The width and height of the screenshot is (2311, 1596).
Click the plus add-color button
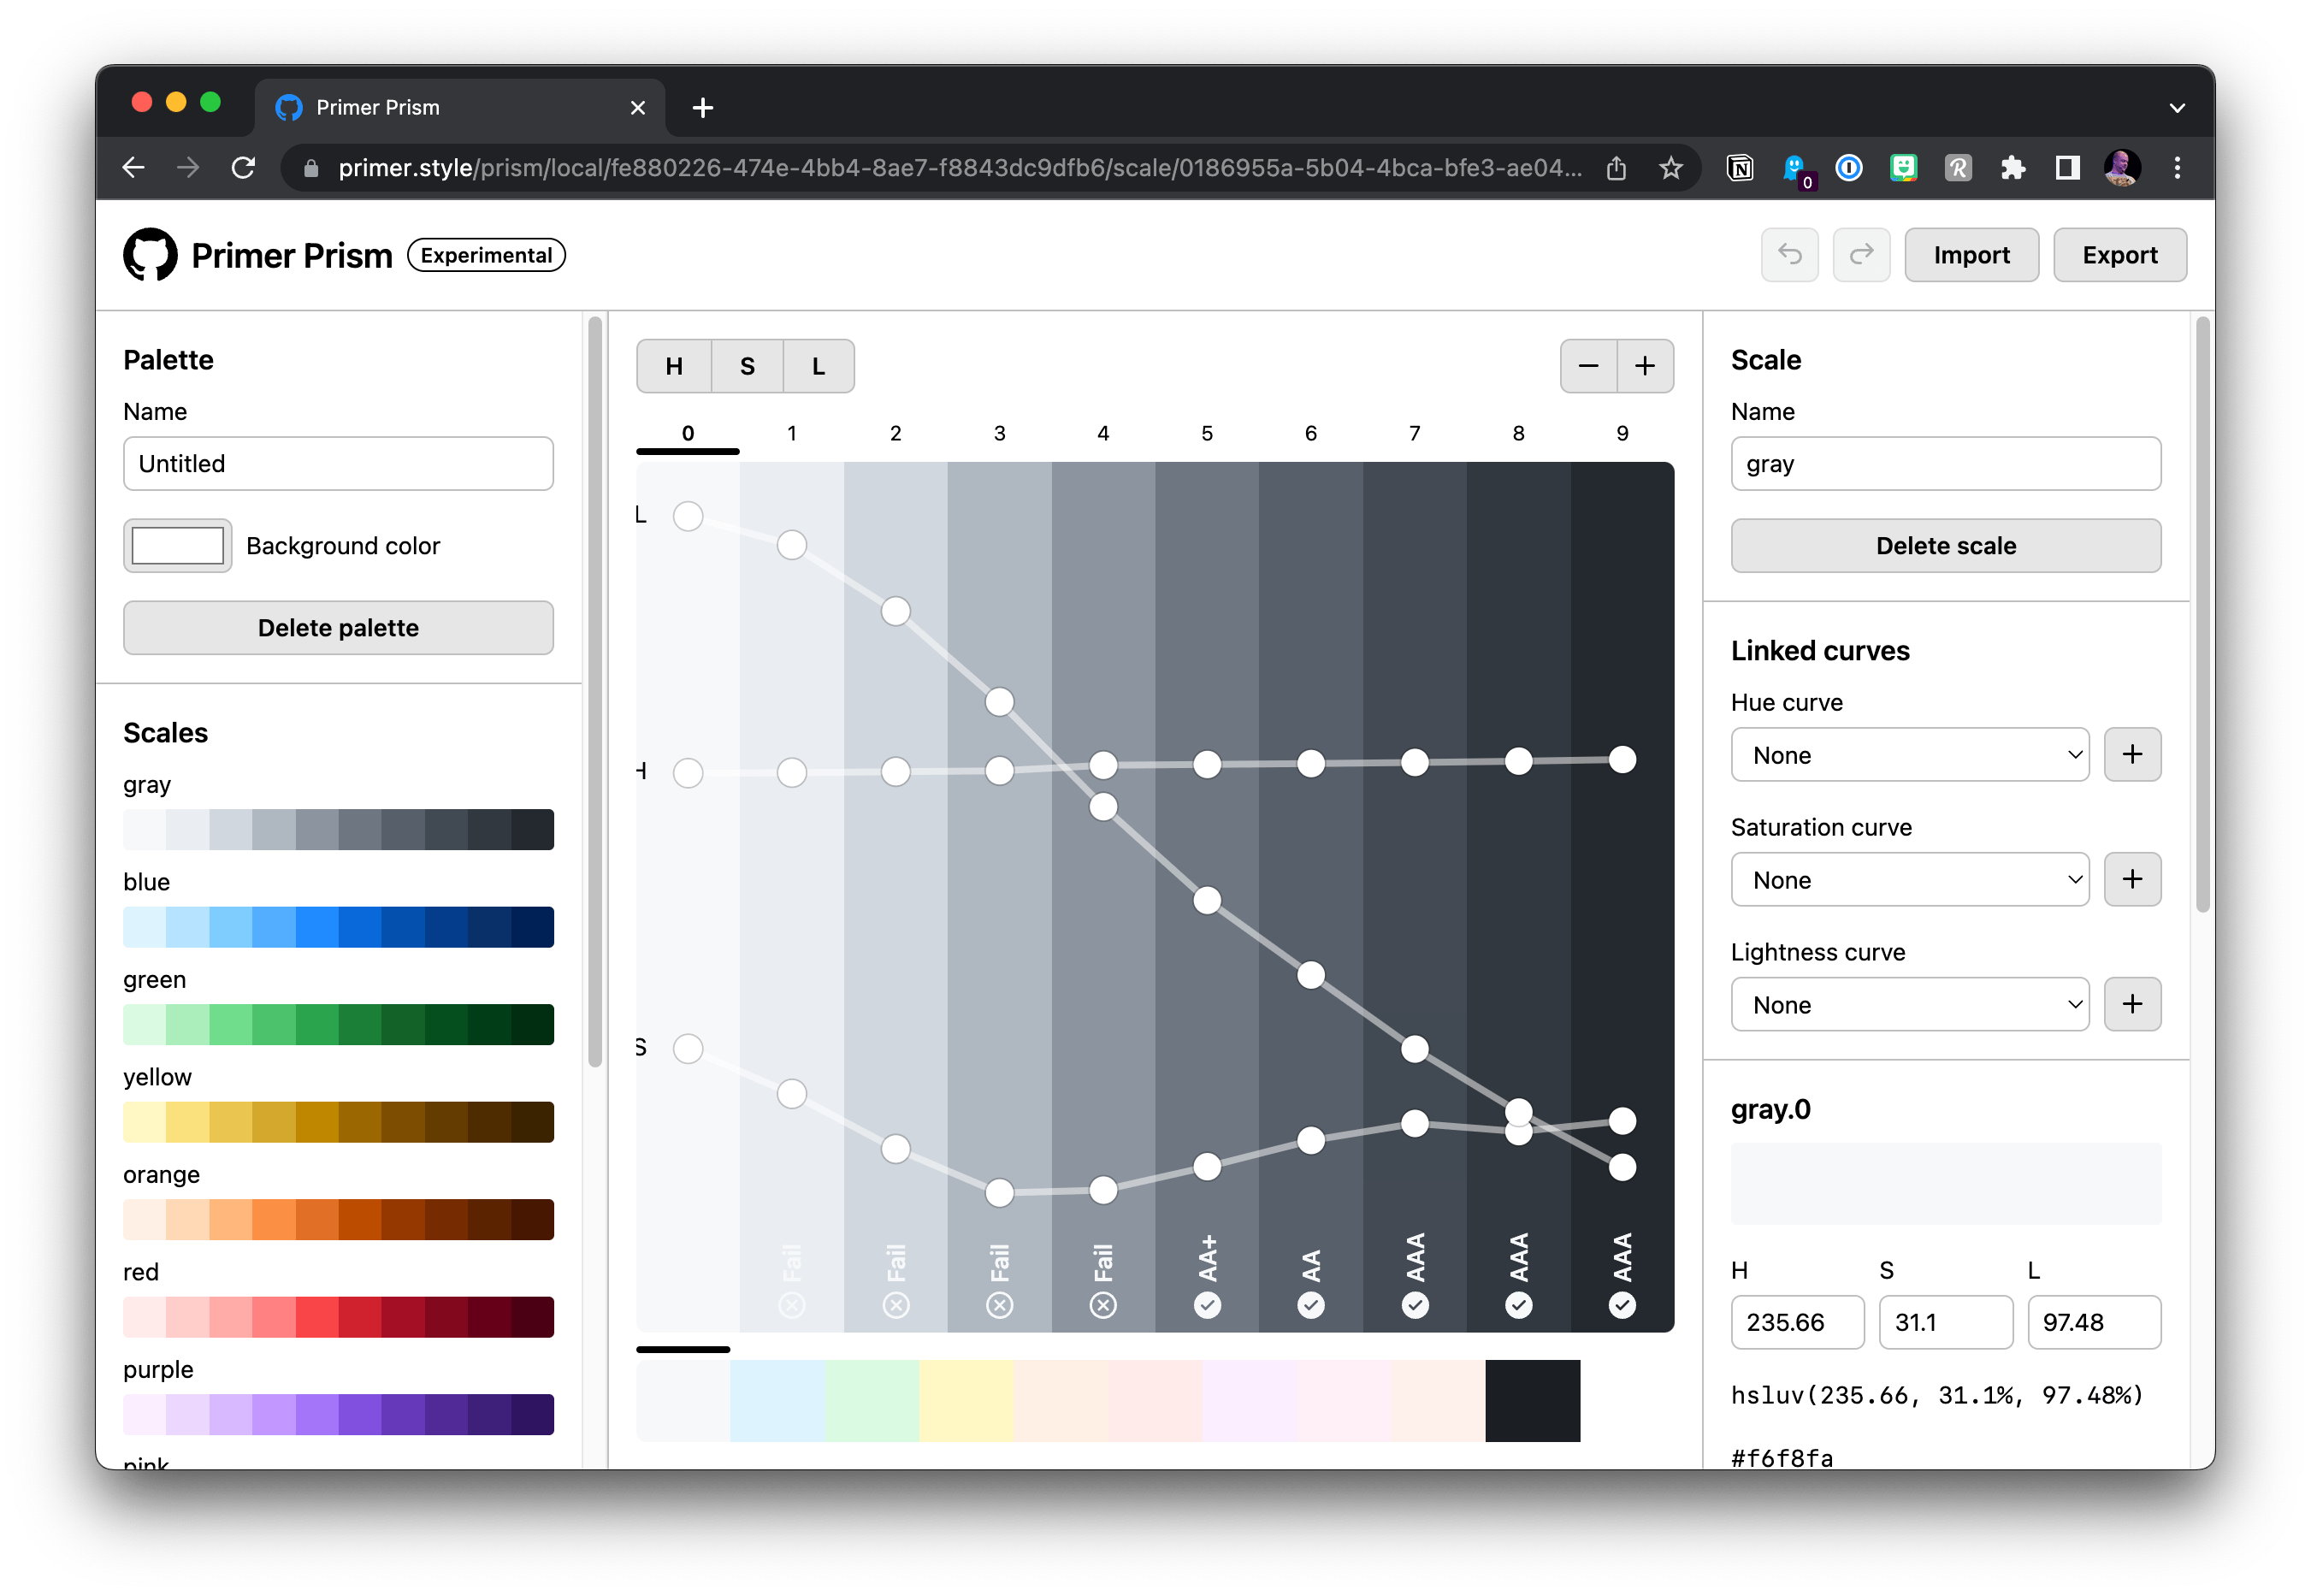click(1645, 366)
